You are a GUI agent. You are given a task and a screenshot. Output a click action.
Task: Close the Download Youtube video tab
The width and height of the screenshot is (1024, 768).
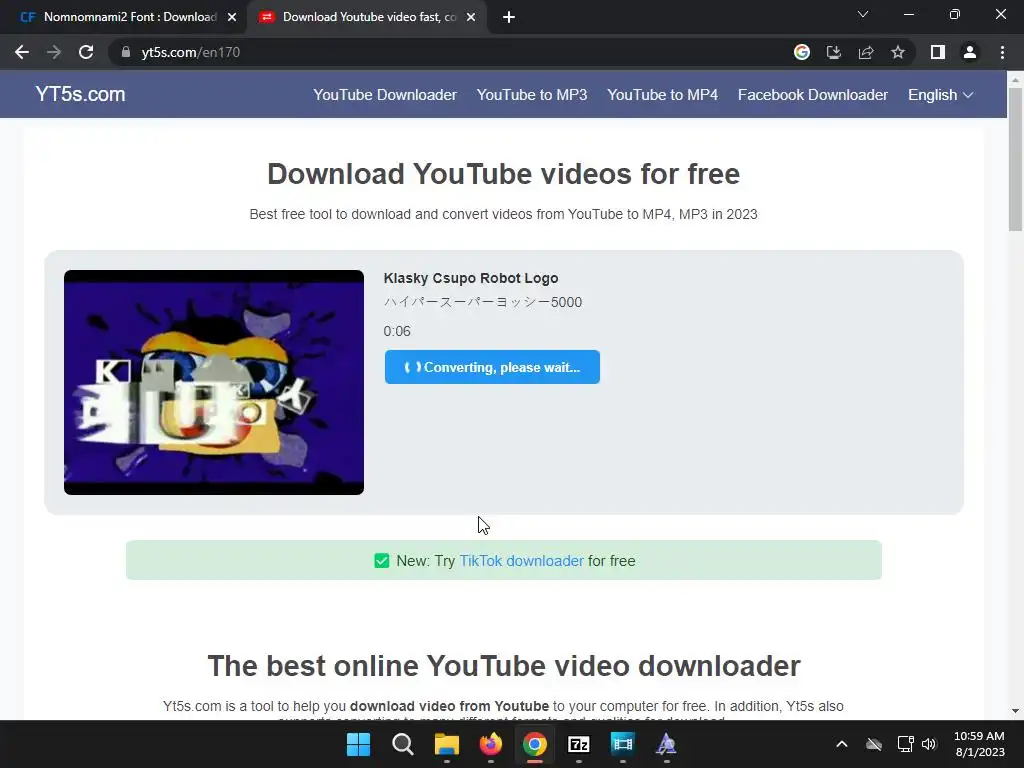471,18
